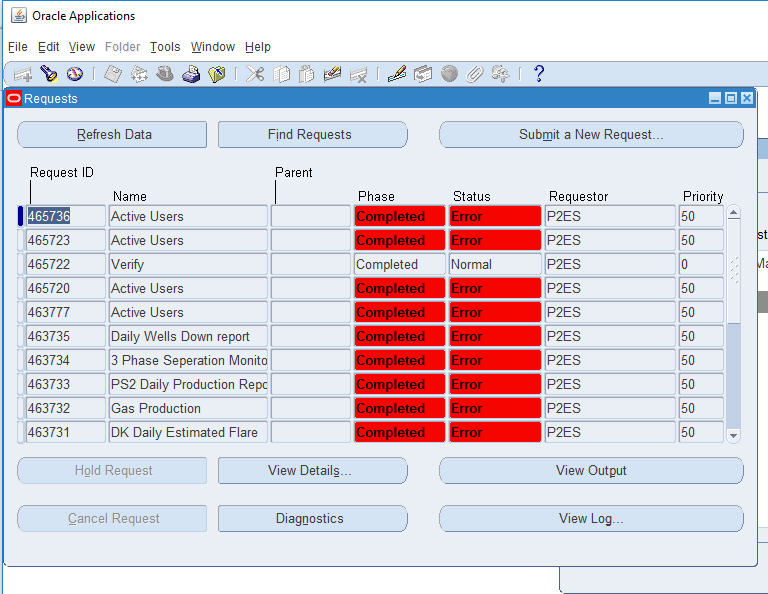Open View Log for selected request
This screenshot has width=768, height=594.
tap(590, 519)
